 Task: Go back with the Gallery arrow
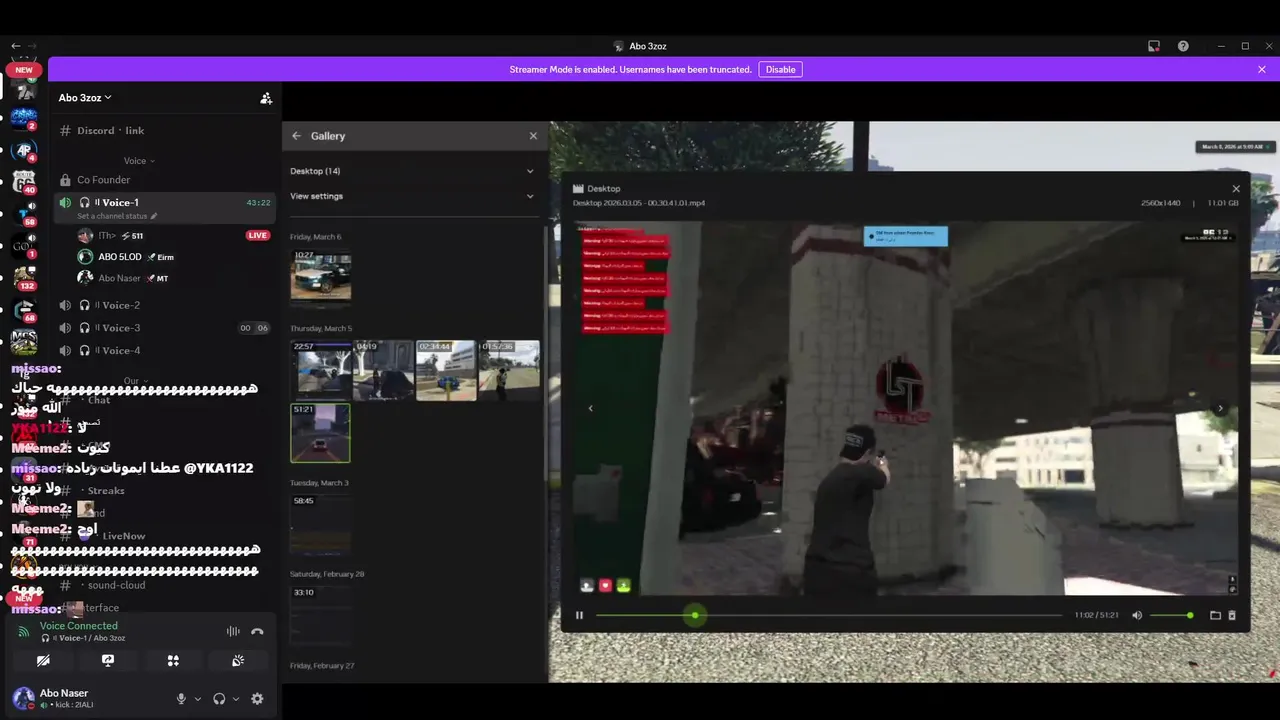296,136
